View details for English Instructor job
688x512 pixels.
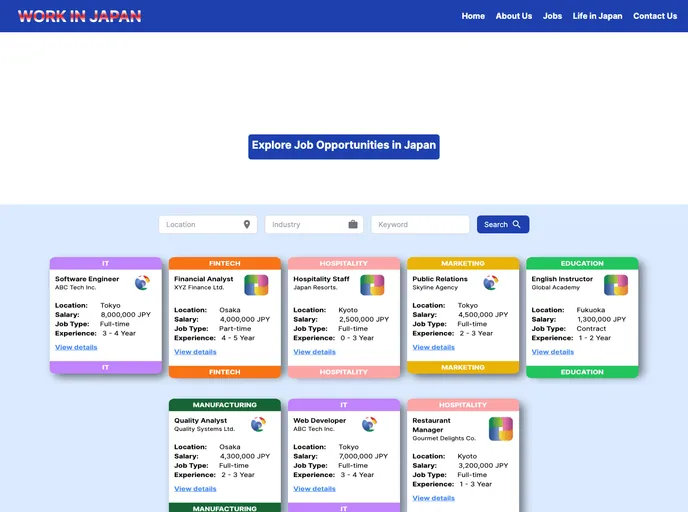click(x=552, y=352)
